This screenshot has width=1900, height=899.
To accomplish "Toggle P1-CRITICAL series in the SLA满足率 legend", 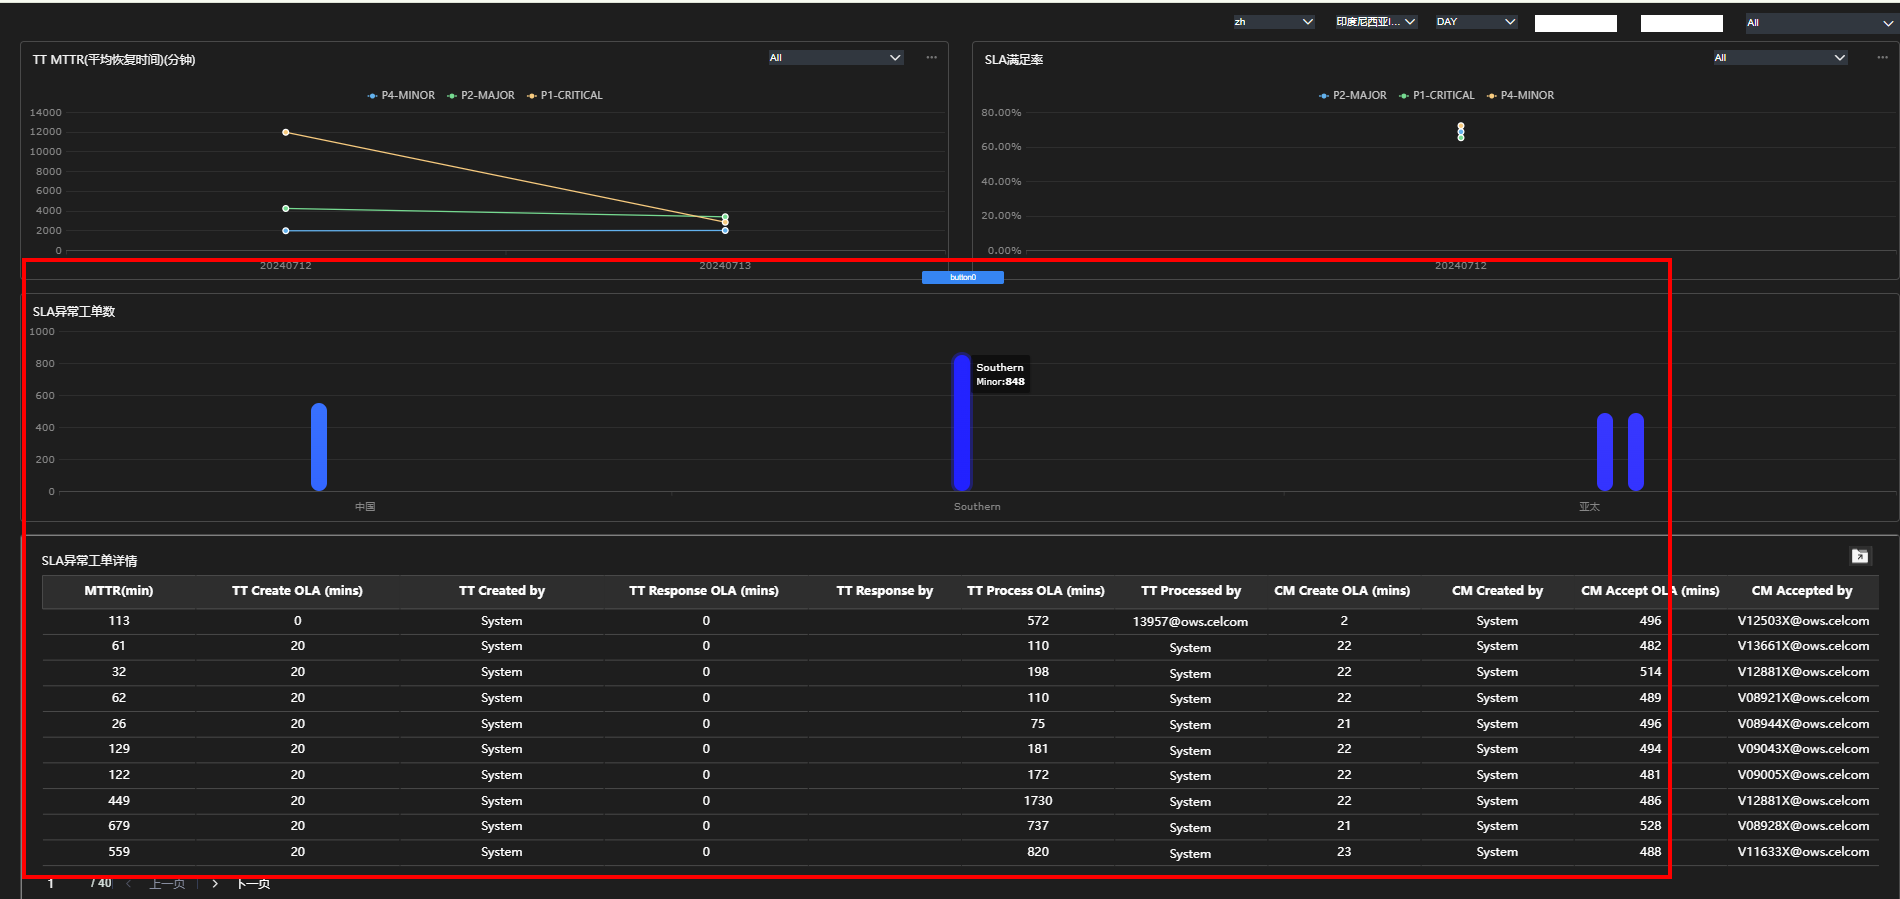I will tap(1437, 95).
